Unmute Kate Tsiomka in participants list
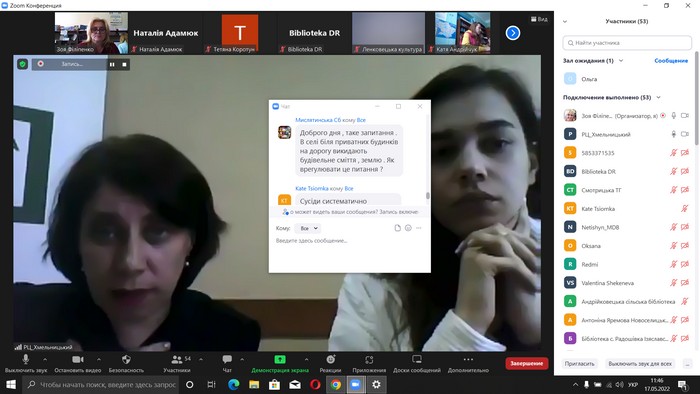This screenshot has width=700, height=394. (x=684, y=208)
